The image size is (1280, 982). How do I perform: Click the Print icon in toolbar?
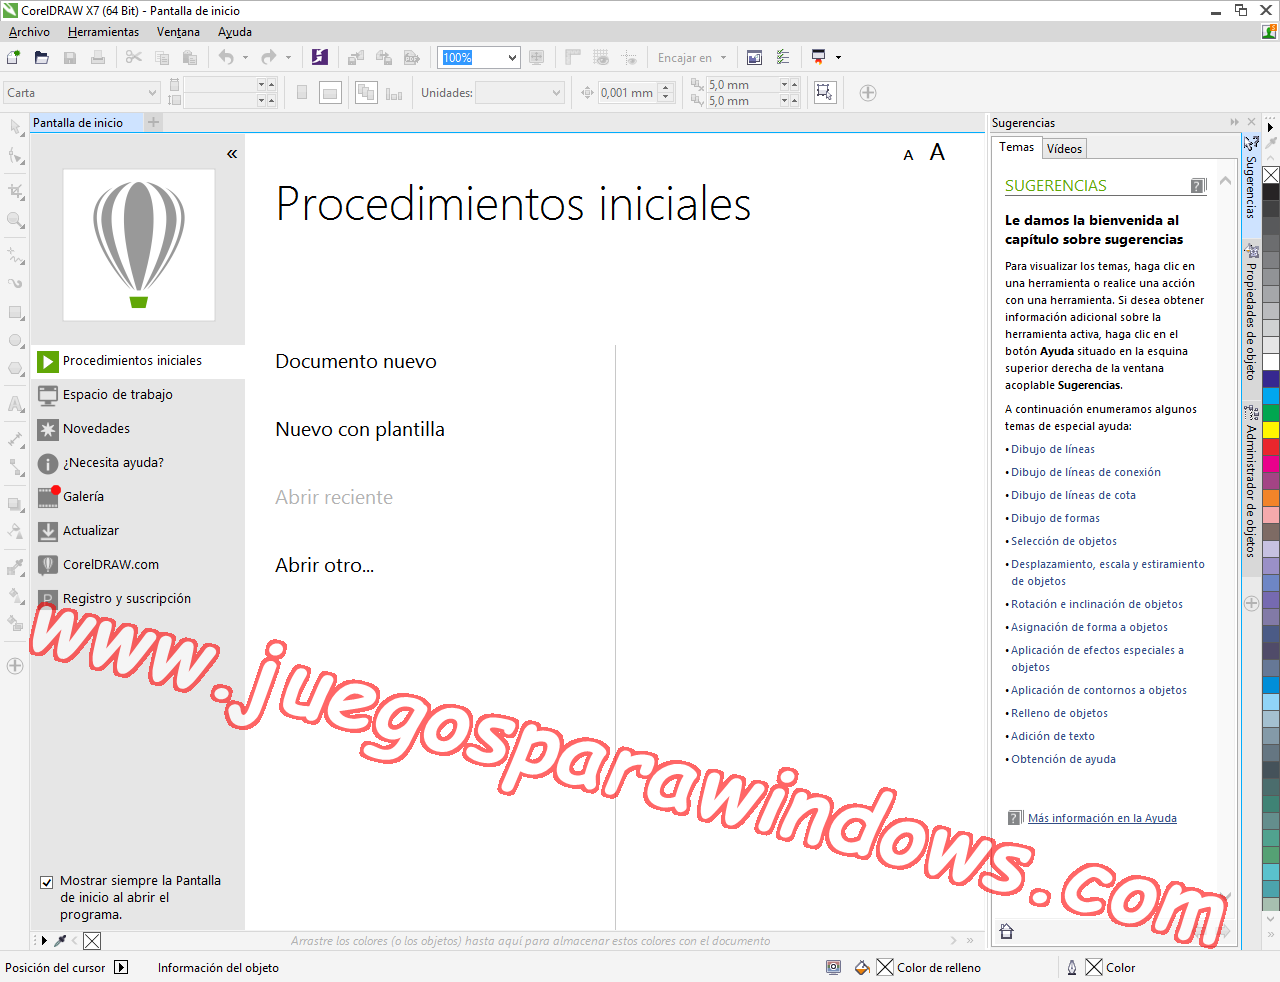pos(98,58)
